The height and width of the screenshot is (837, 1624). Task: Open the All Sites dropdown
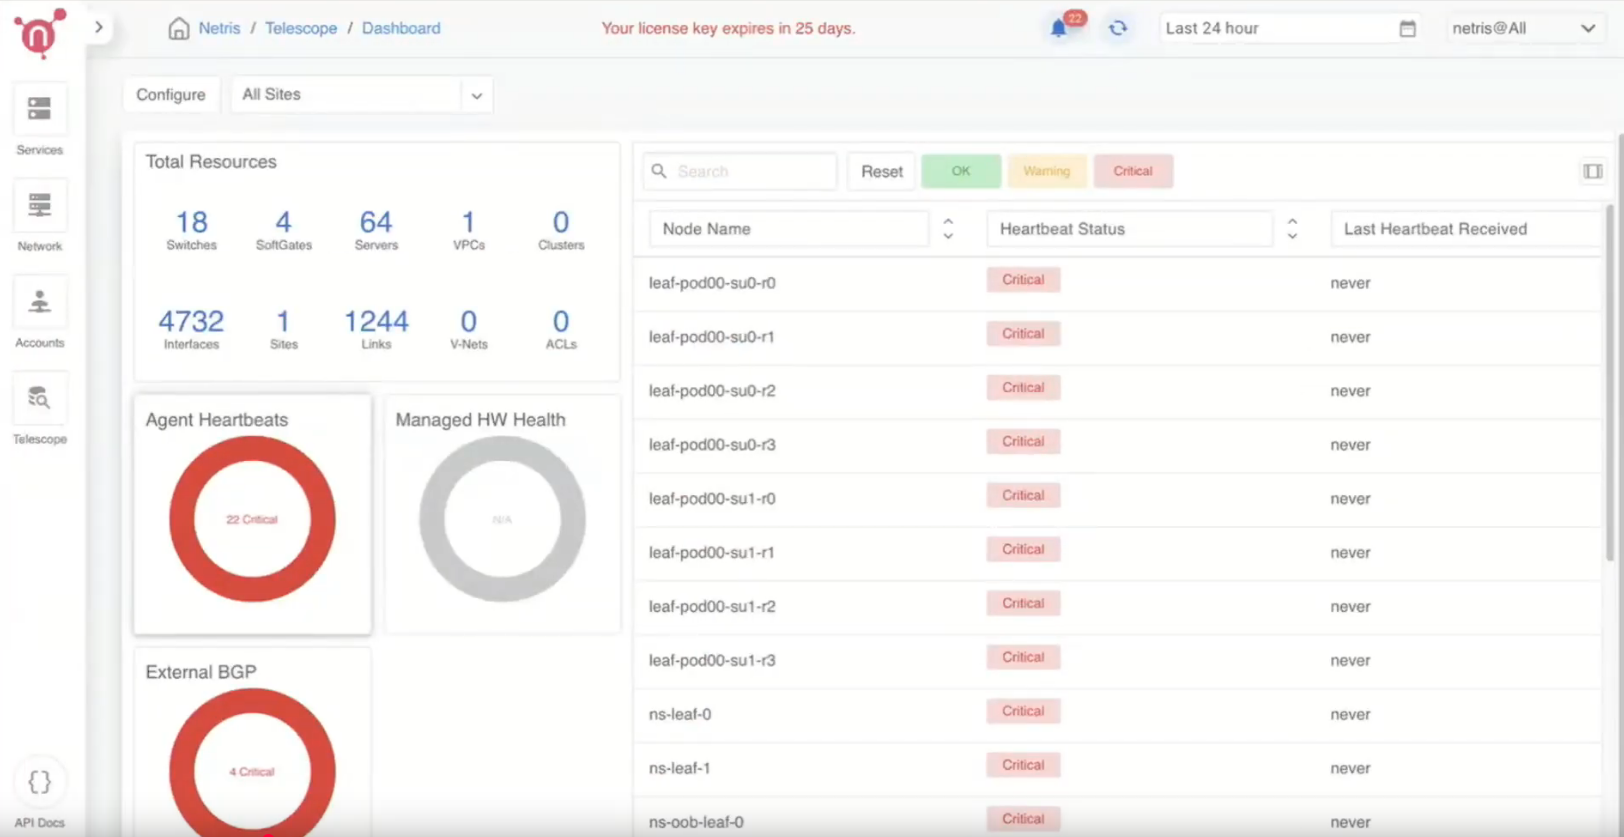[x=362, y=95]
